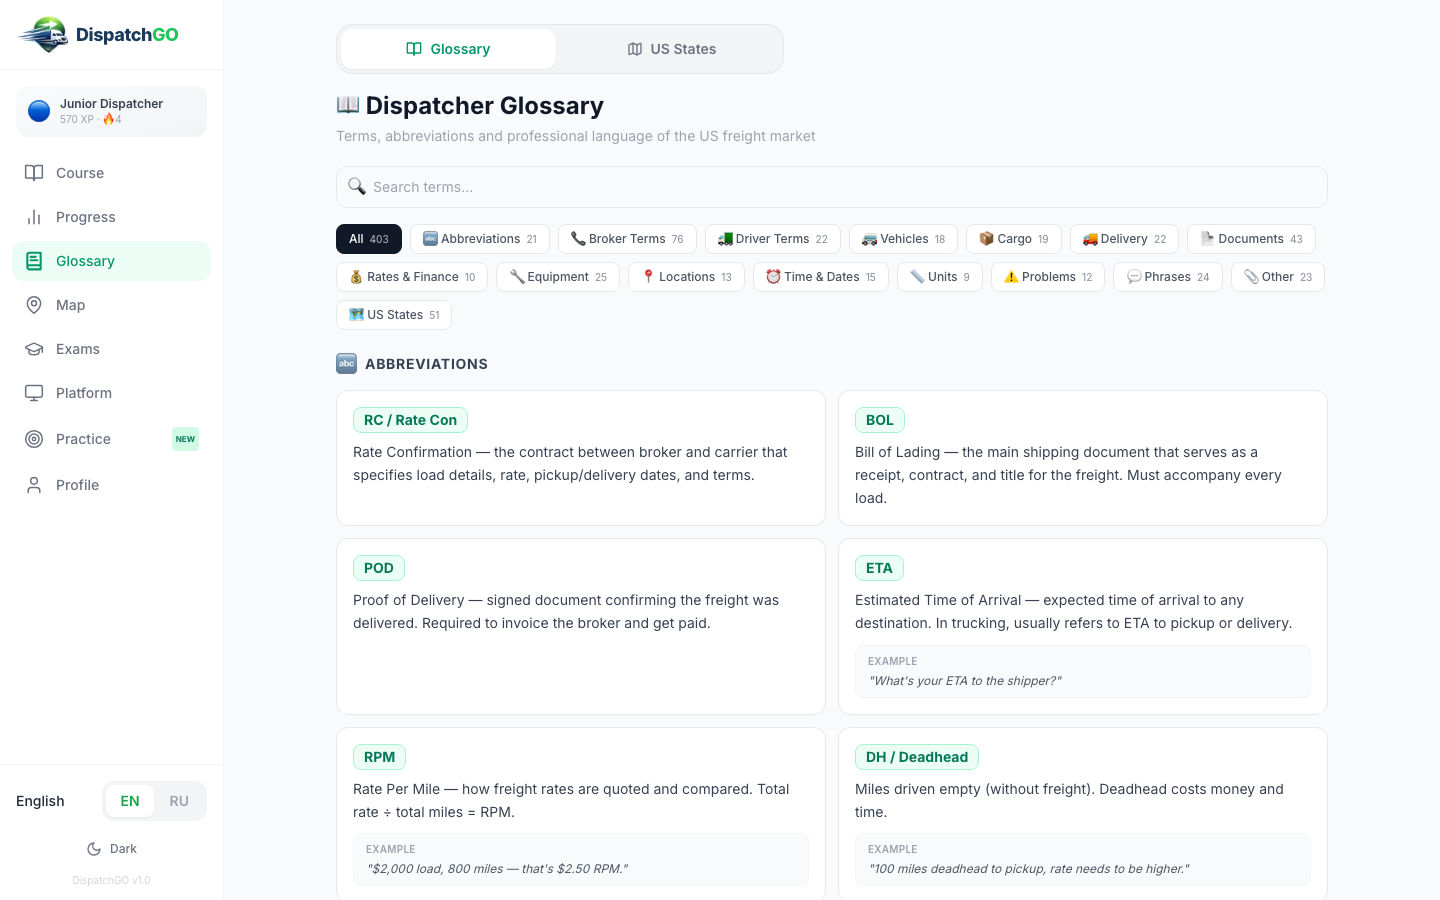Select the All 403 filter chip
This screenshot has height=900, width=1440.
[369, 239]
